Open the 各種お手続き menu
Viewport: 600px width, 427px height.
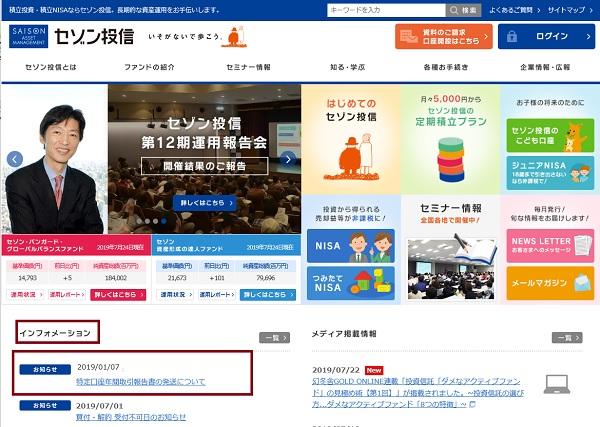(x=446, y=67)
